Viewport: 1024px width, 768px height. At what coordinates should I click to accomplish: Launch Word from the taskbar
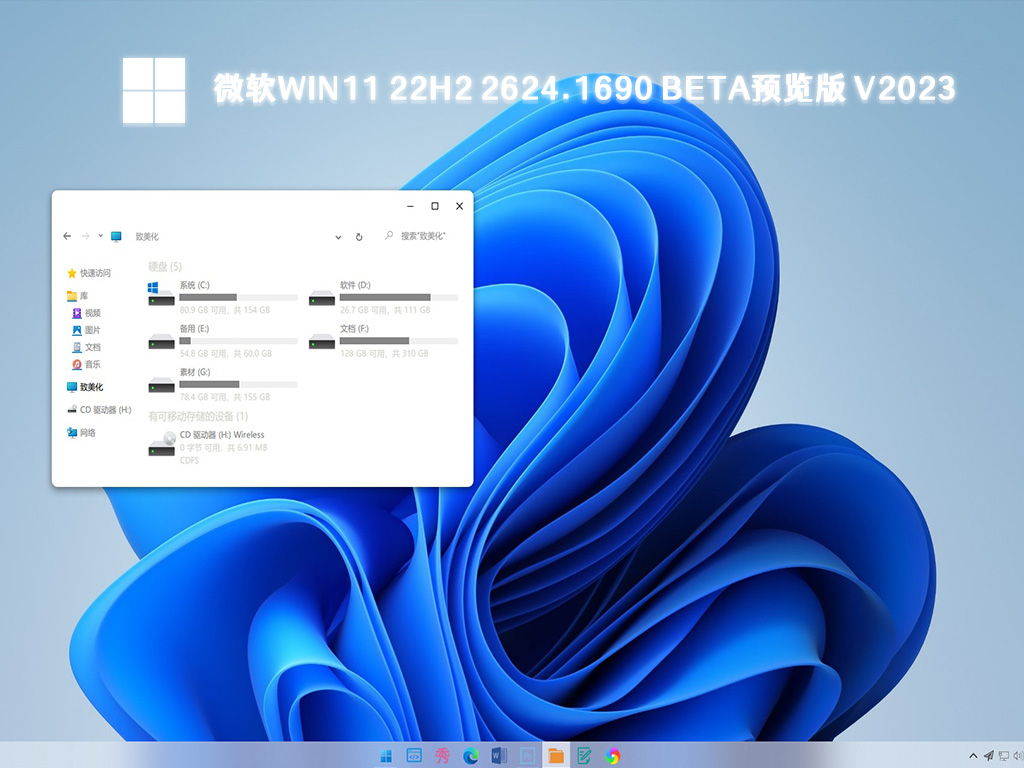point(497,755)
